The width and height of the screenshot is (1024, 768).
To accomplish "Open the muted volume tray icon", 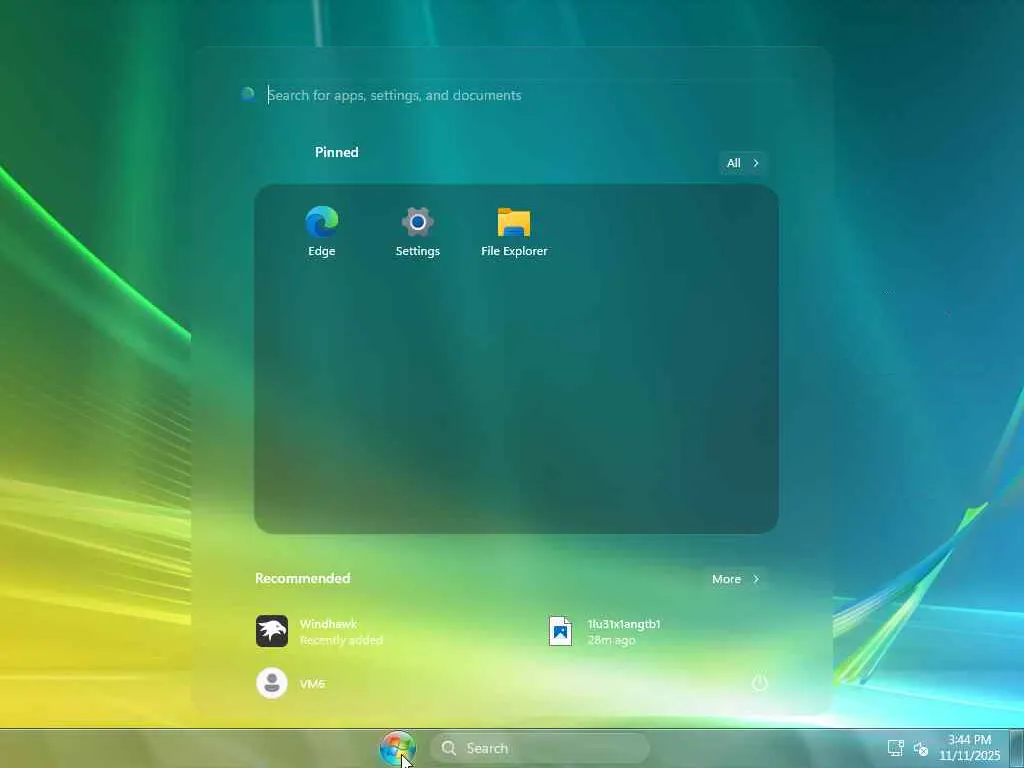I will (921, 748).
